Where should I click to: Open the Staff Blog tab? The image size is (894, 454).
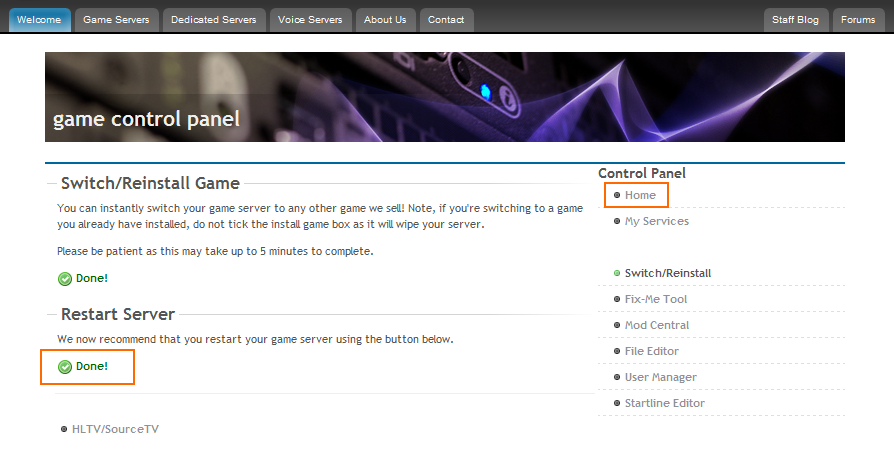coord(795,20)
